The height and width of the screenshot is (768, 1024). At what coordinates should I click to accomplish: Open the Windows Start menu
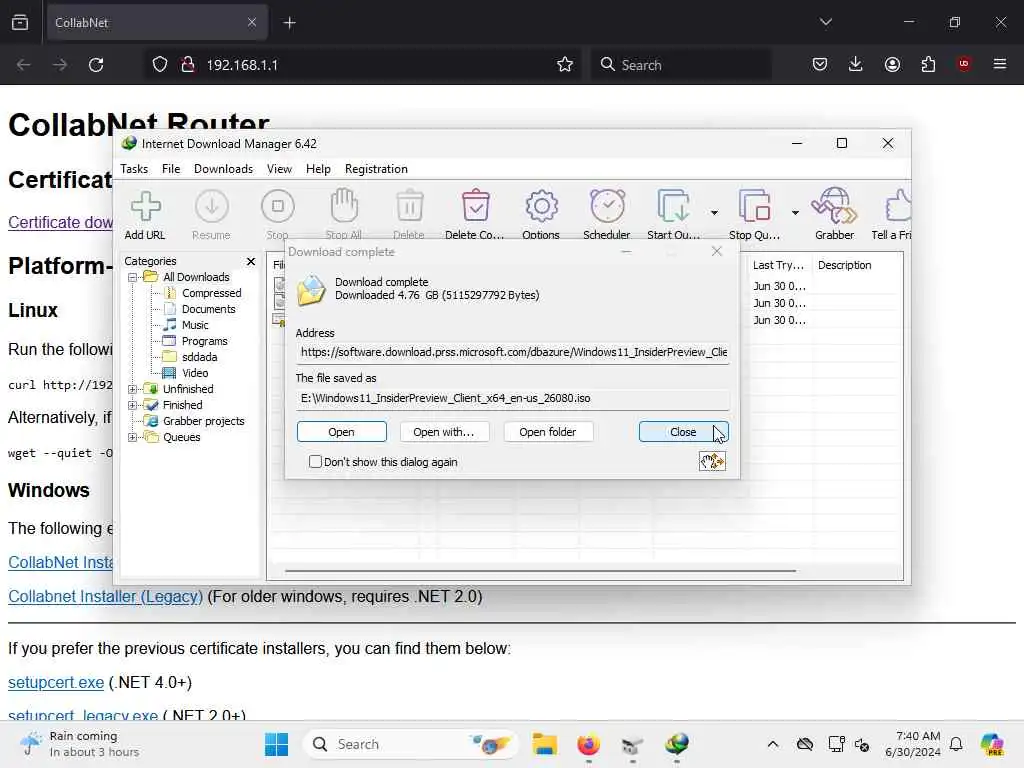(x=276, y=744)
